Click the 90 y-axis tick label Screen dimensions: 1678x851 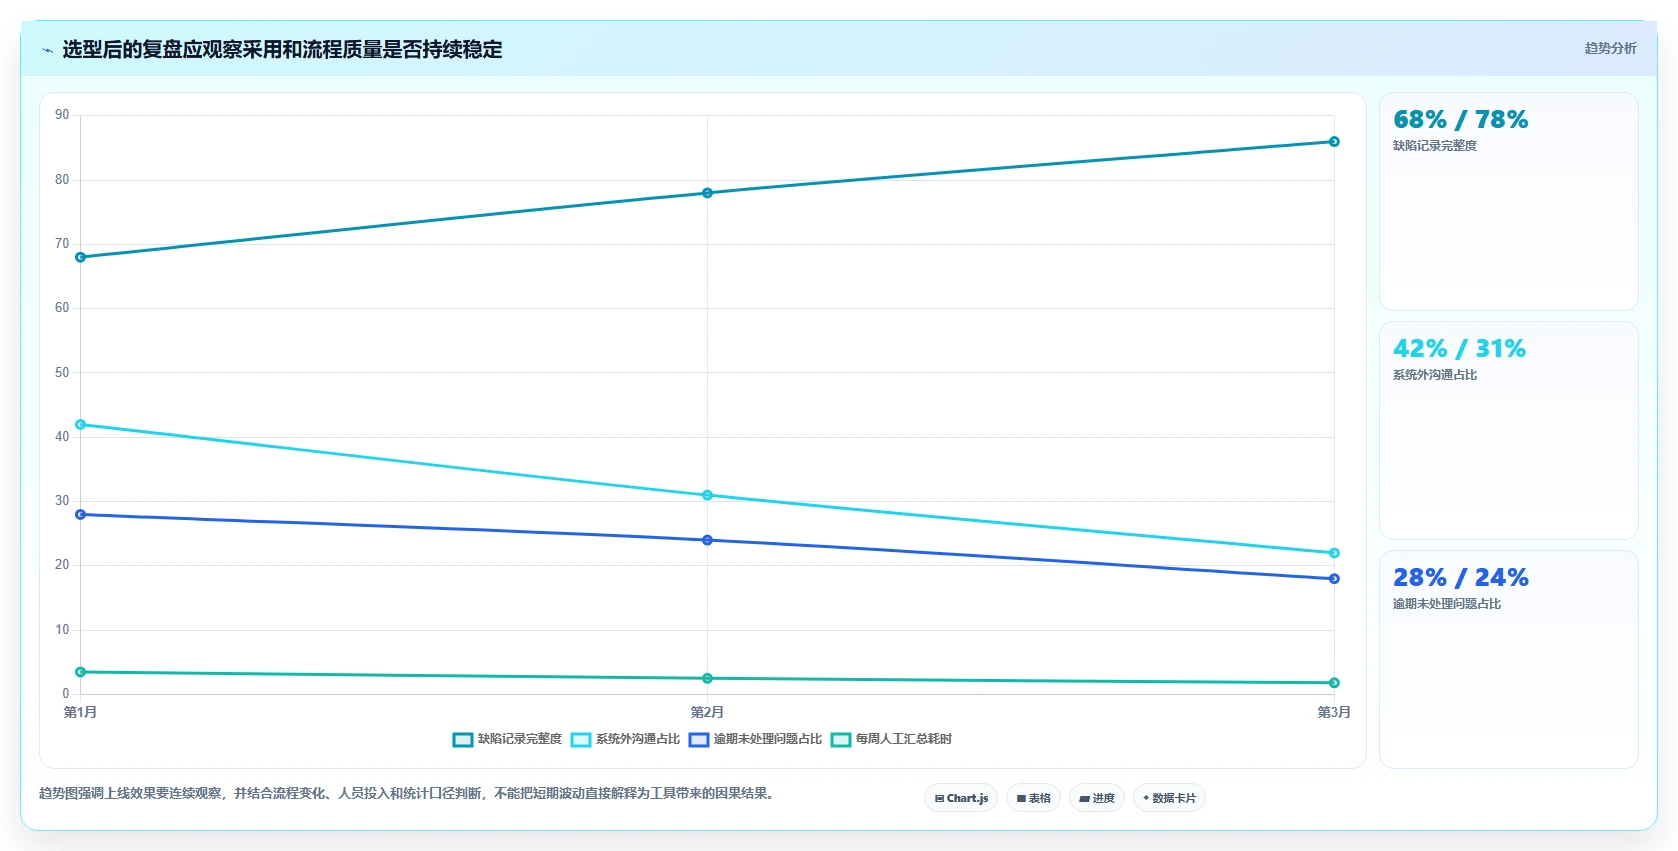pos(62,115)
